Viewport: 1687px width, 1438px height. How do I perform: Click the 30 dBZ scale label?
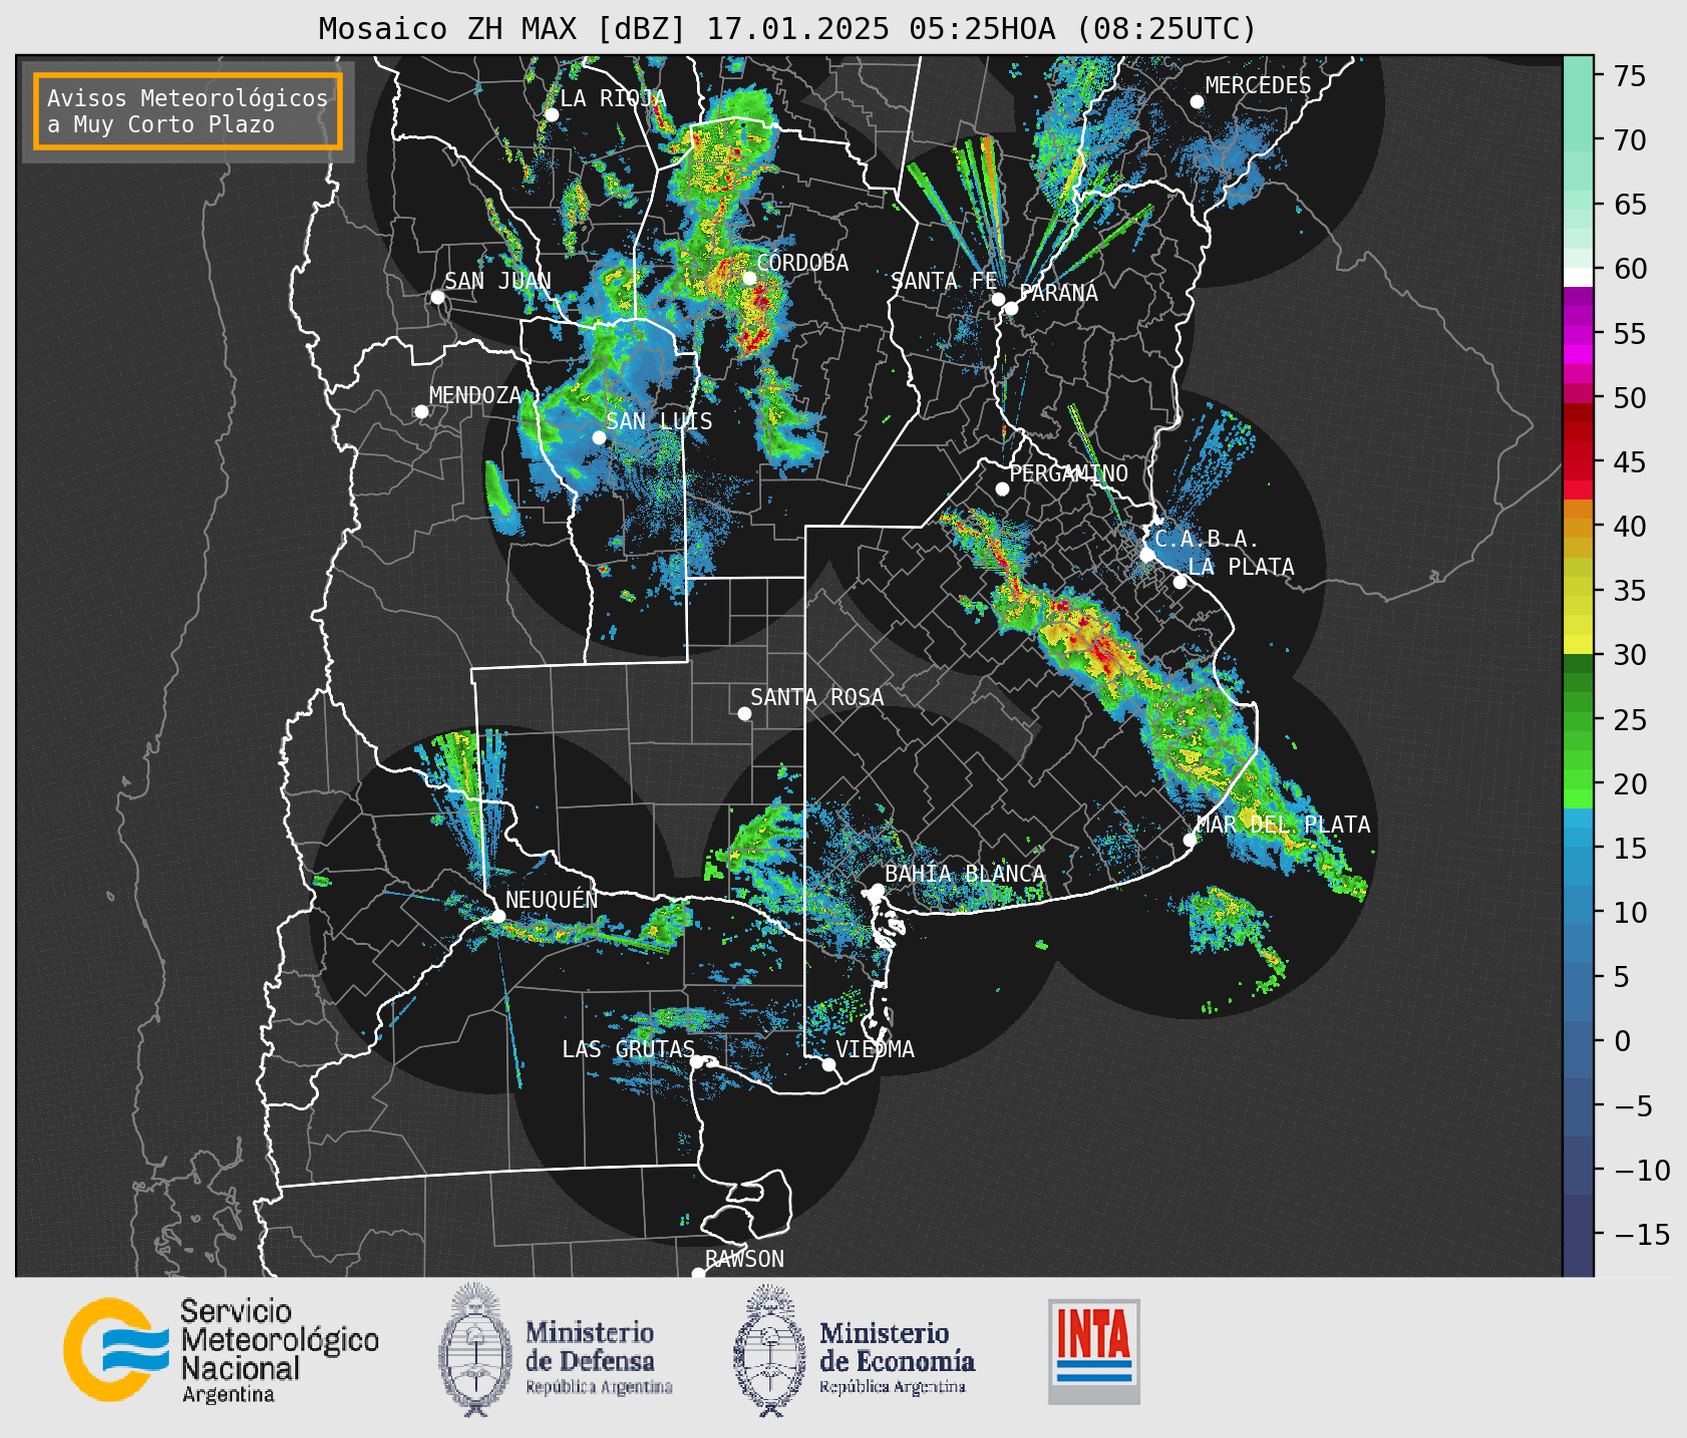pyautogui.click(x=1630, y=655)
